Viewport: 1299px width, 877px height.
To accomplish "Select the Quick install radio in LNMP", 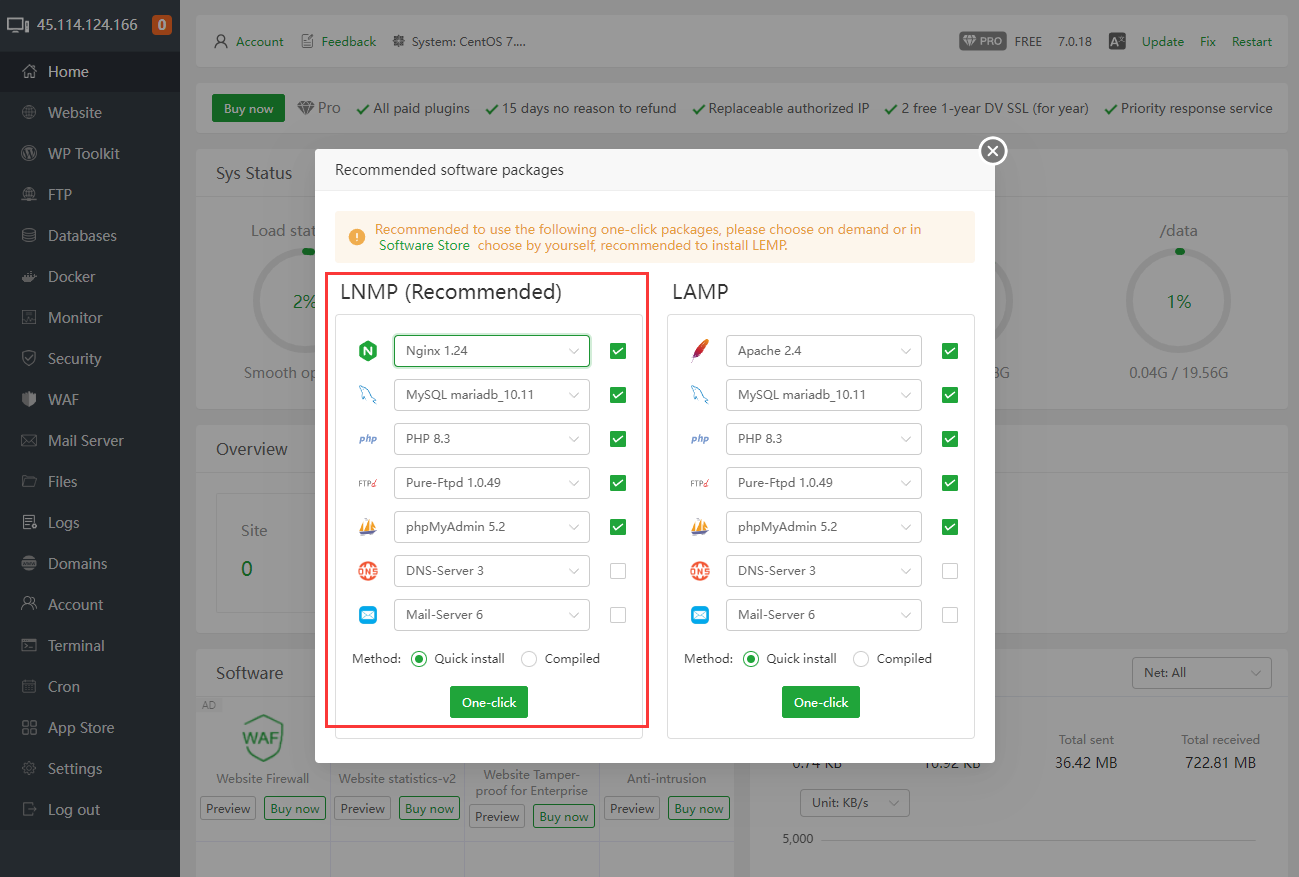I will point(419,659).
